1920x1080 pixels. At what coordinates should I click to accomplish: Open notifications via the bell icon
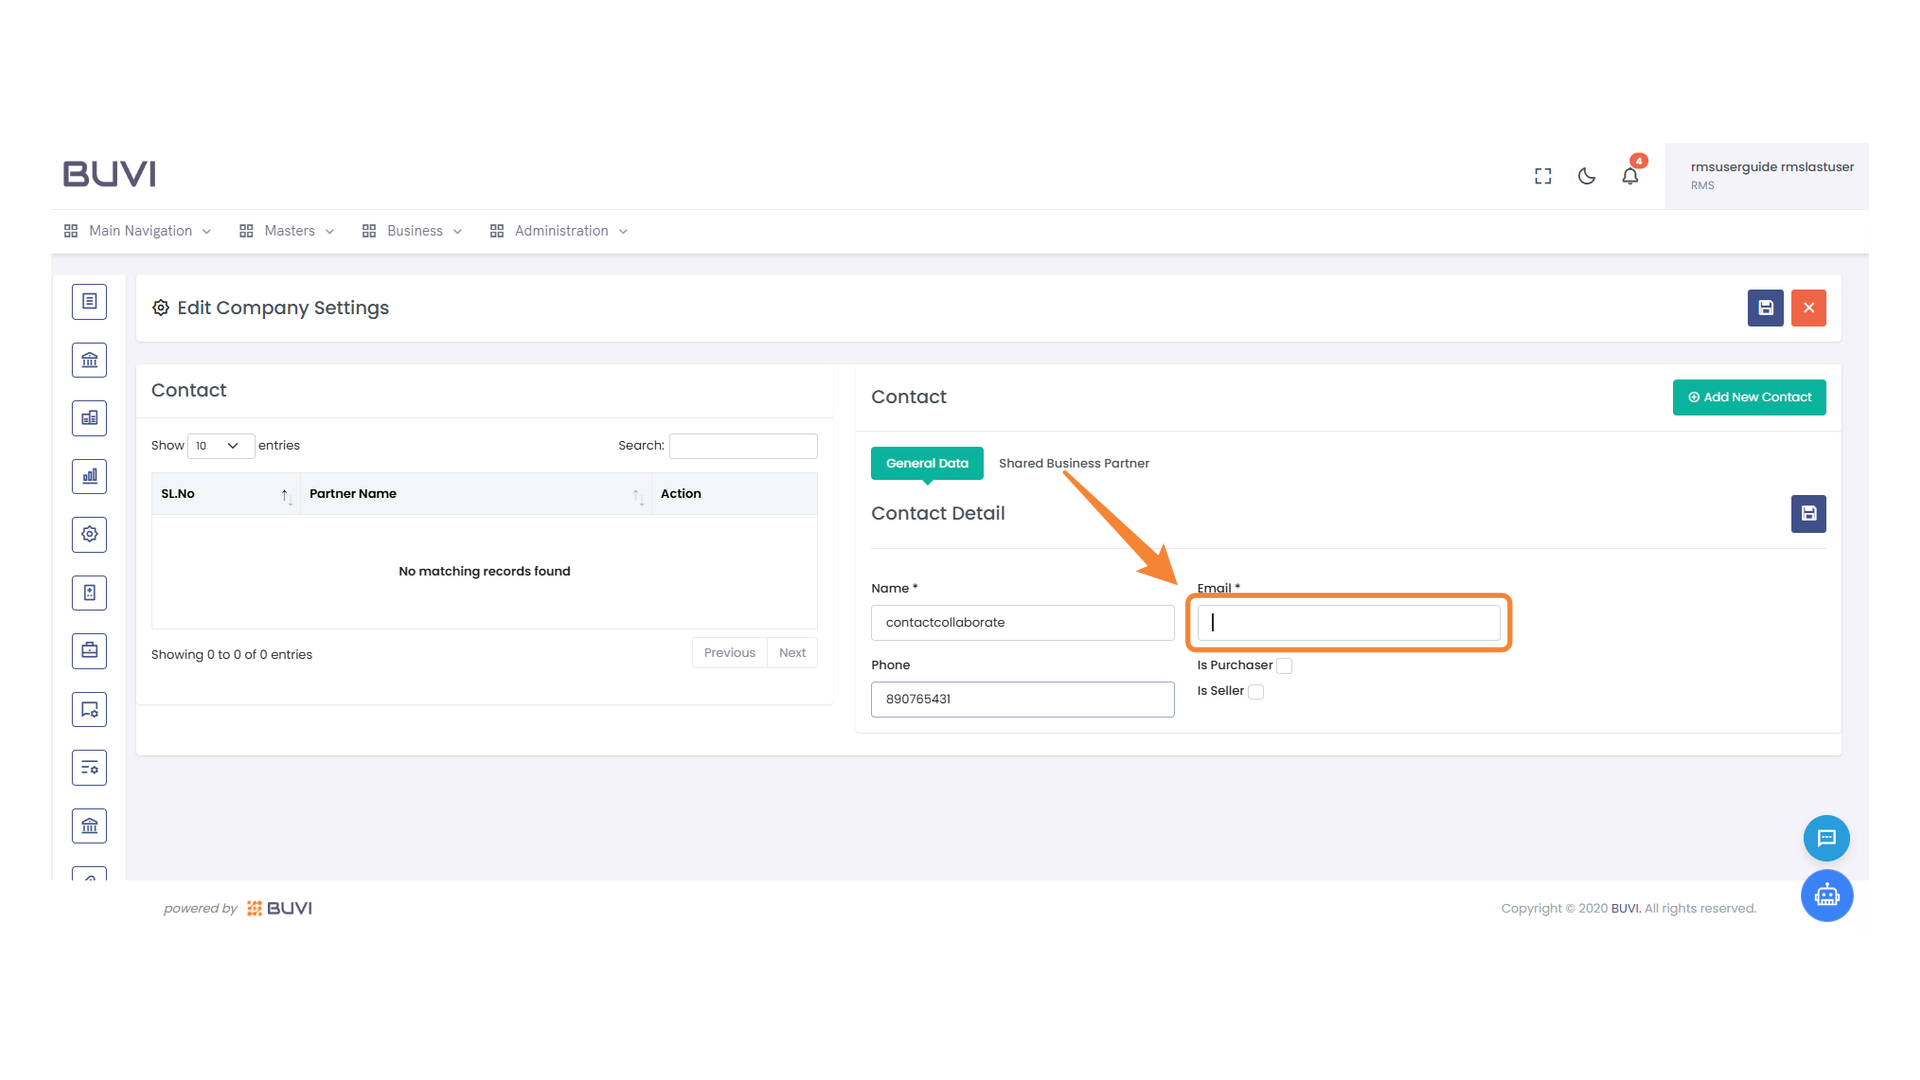coord(1630,175)
